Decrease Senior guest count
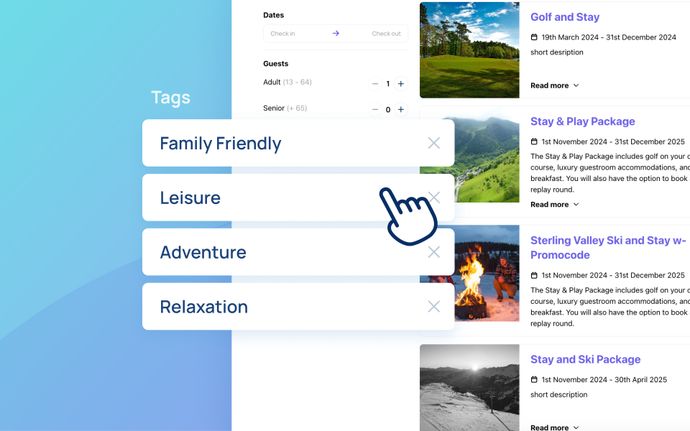 coord(375,110)
